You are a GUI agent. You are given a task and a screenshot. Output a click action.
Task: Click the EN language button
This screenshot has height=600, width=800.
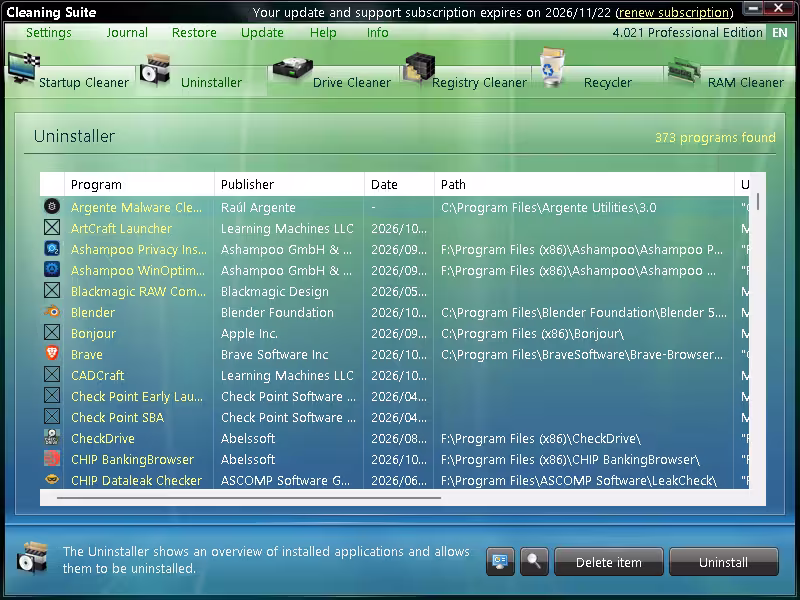(x=780, y=33)
